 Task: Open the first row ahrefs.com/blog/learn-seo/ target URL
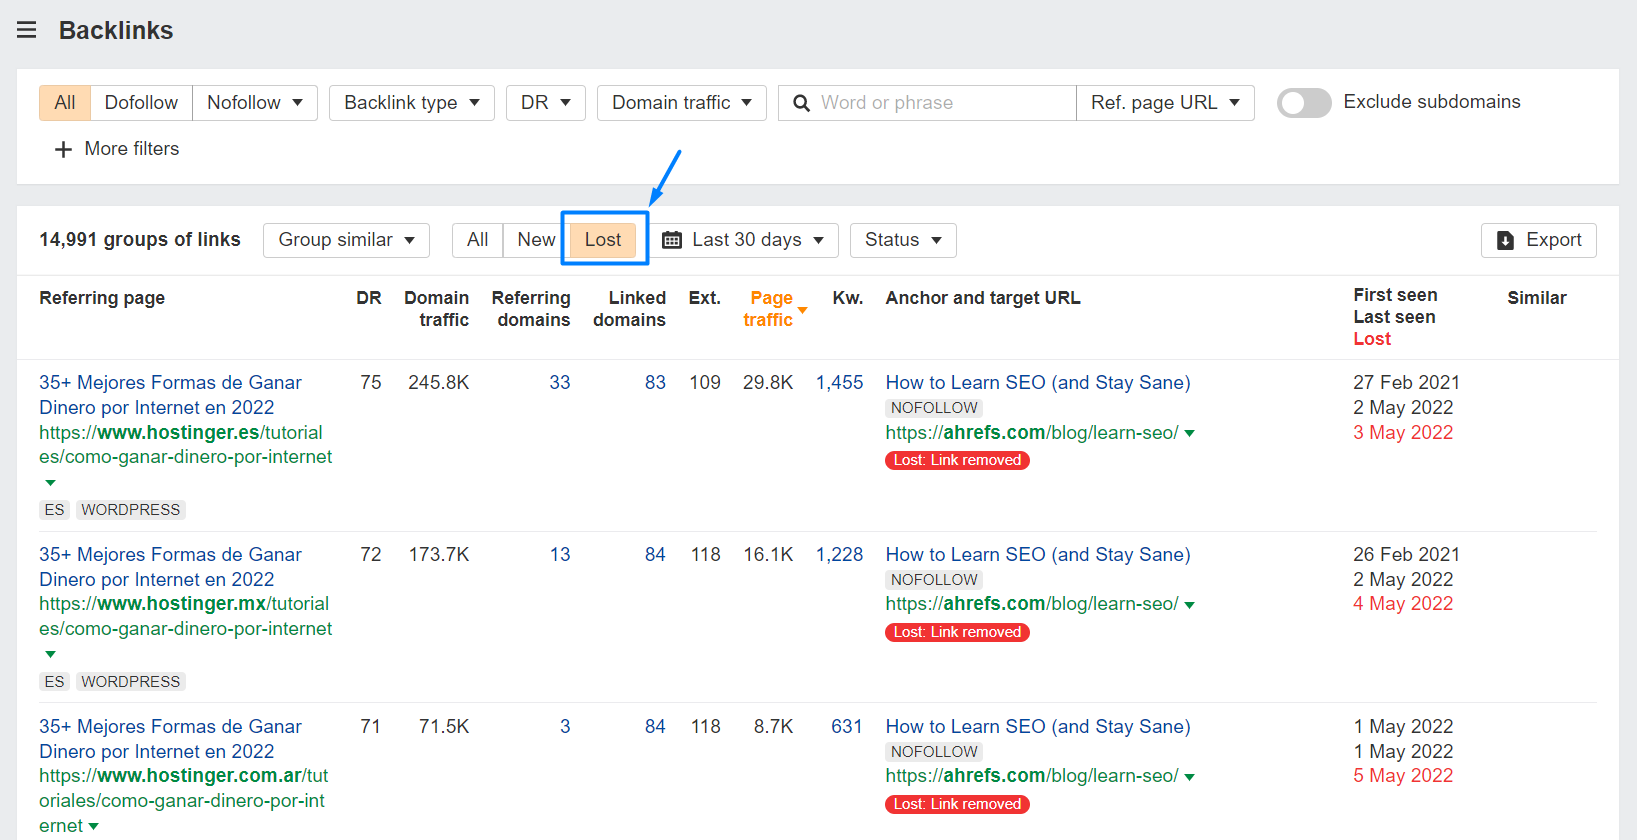click(x=1032, y=433)
